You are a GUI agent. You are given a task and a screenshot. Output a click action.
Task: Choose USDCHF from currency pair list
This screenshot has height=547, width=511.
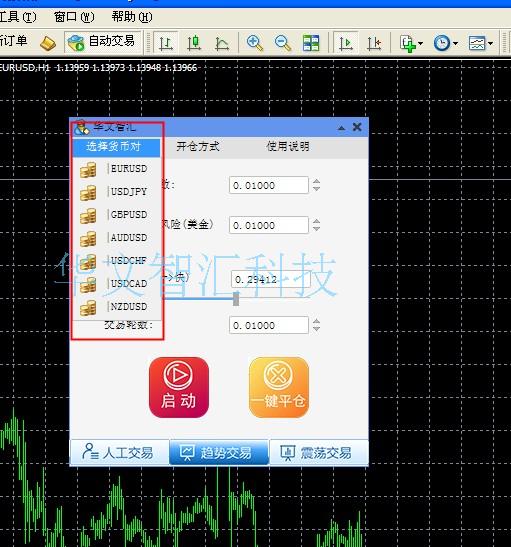click(x=117, y=261)
